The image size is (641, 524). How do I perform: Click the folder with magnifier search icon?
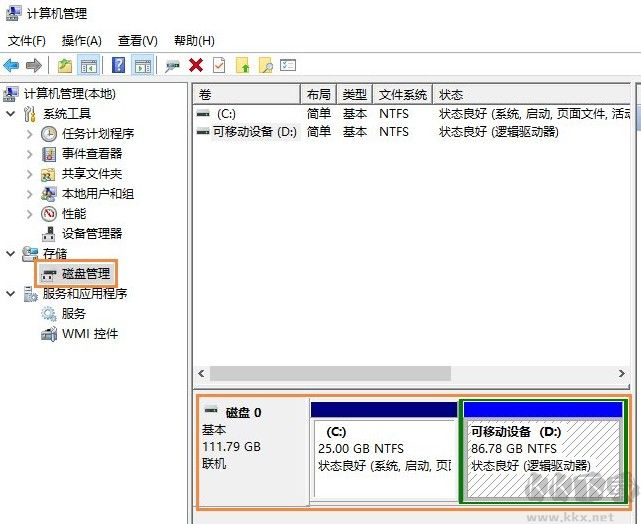click(x=266, y=65)
